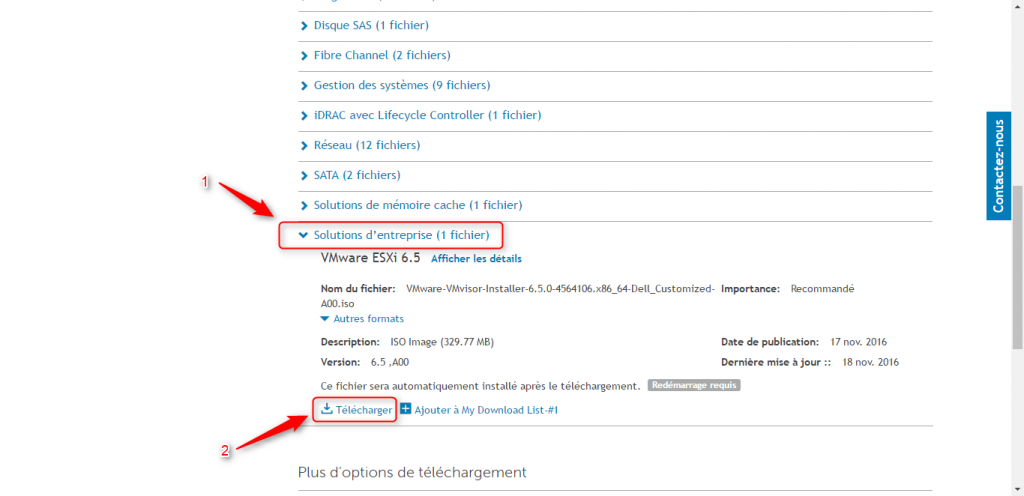Click the download arrow icon beside Télécharger
This screenshot has width=1024, height=496.
point(327,409)
